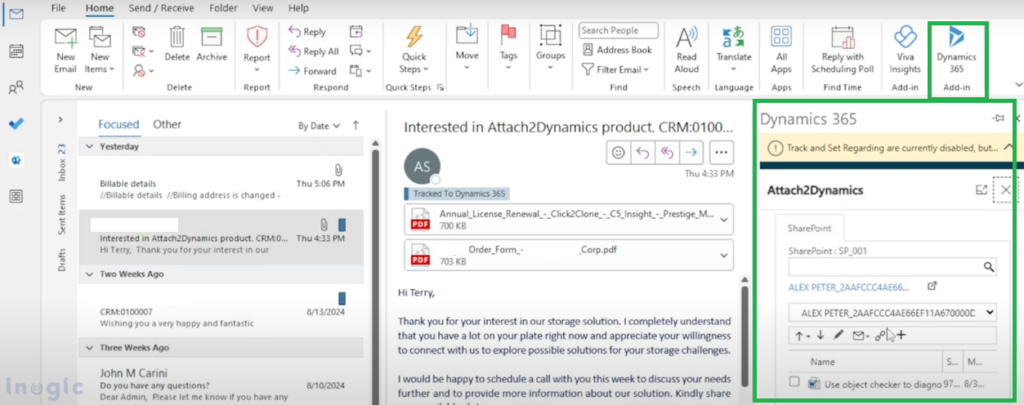The height and width of the screenshot is (405, 1024).
Task: Expand the By Date sort dropdown
Action: pyautogui.click(x=319, y=126)
